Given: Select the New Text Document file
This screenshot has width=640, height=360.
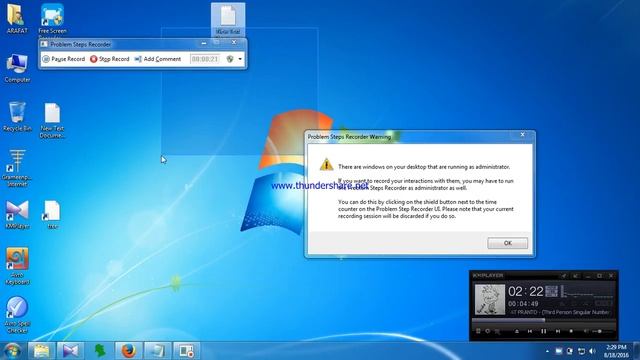Looking at the screenshot, I should (x=52, y=120).
